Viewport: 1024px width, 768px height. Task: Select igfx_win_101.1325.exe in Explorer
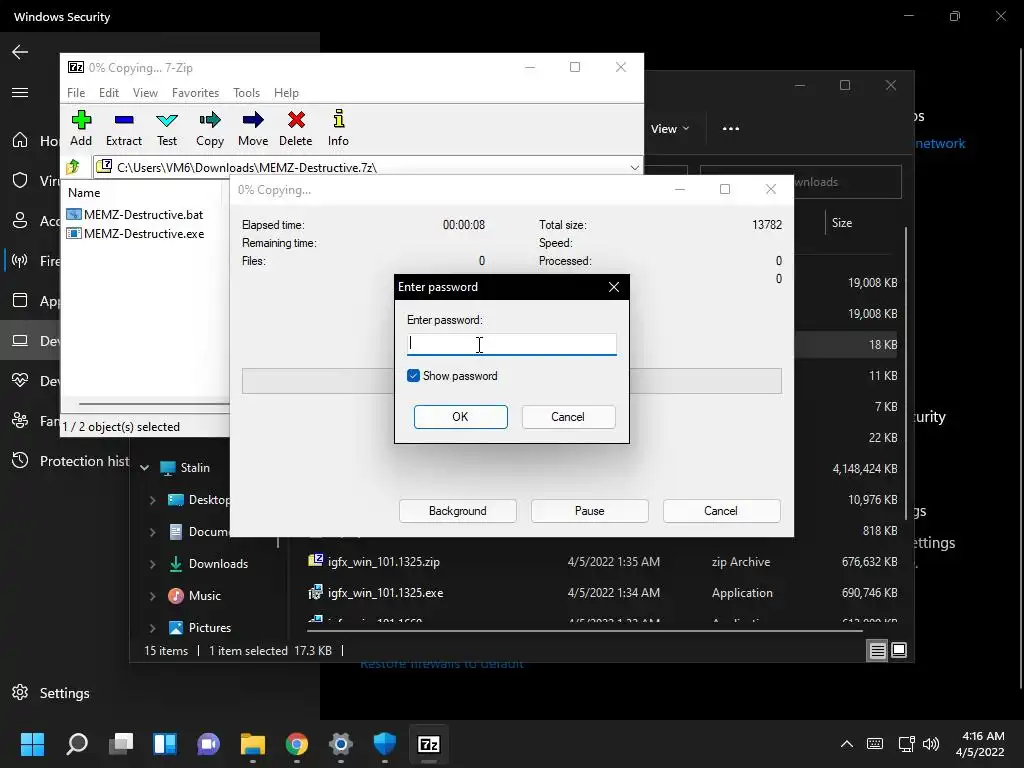point(385,593)
